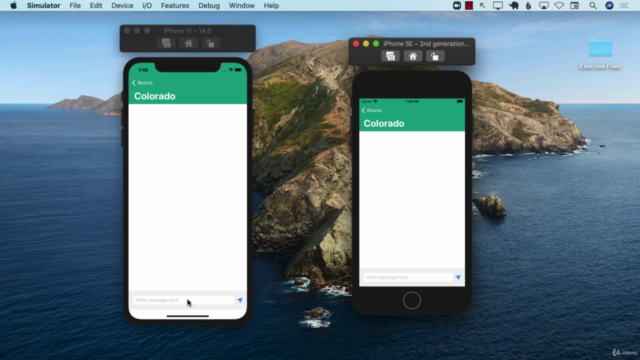Click the flame icon in menu bar
Image resolution: width=640 pixels, height=360 pixels.
[529, 5]
